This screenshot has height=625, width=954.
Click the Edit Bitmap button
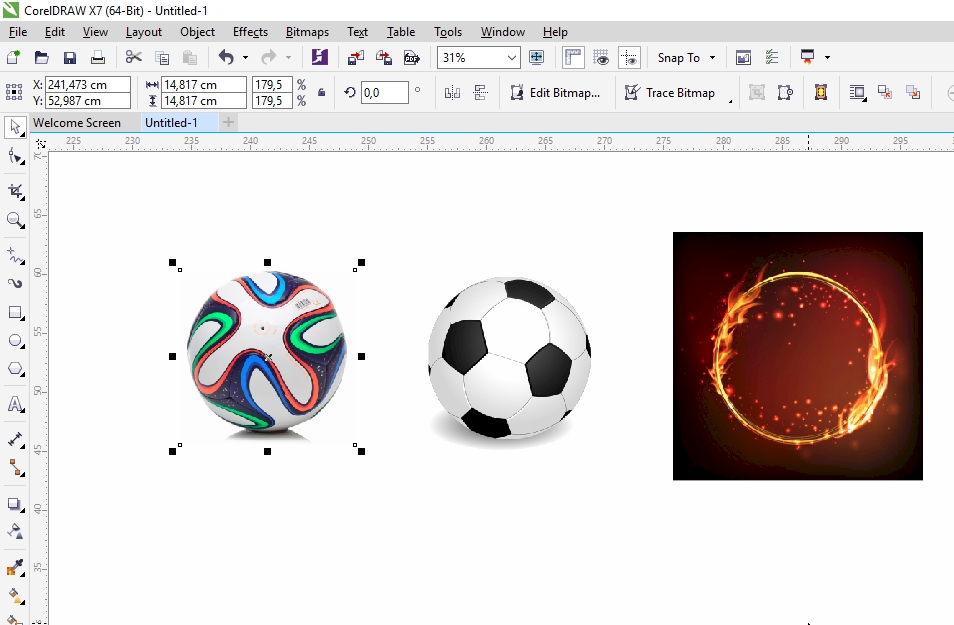point(556,92)
